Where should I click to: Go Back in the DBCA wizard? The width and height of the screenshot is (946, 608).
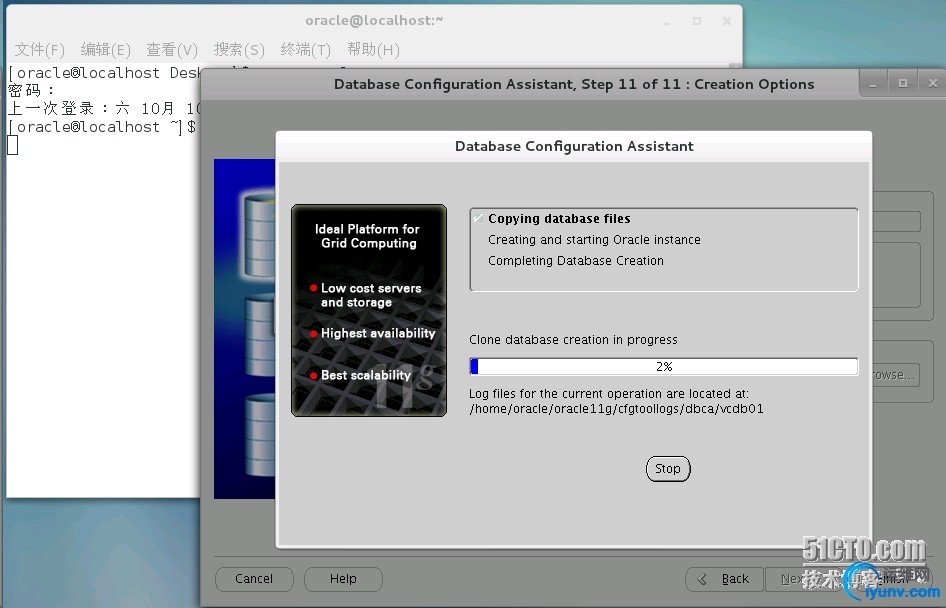coord(724,579)
